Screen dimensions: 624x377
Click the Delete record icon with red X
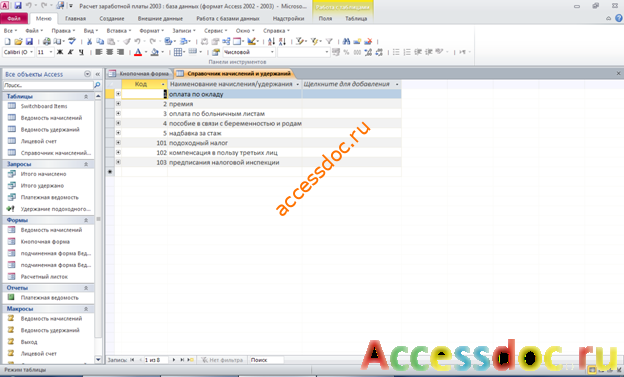point(368,41)
